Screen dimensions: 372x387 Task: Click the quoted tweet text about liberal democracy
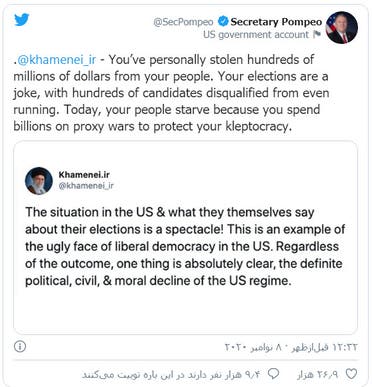point(185,247)
